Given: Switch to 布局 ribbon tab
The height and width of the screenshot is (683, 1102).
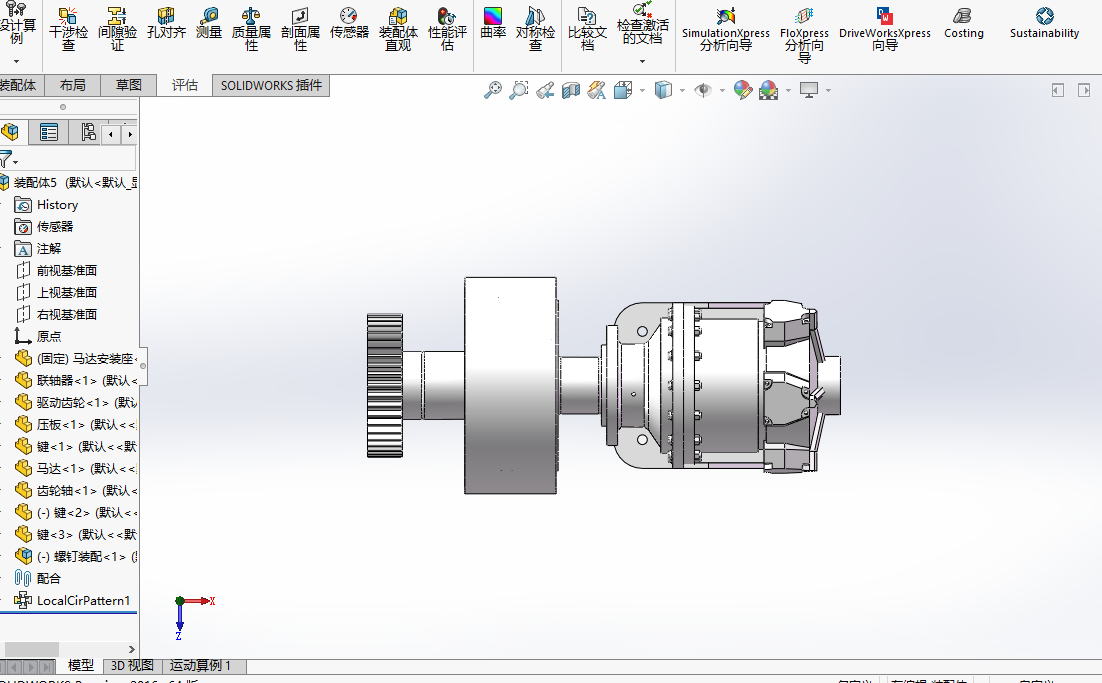Looking at the screenshot, I should pos(72,85).
